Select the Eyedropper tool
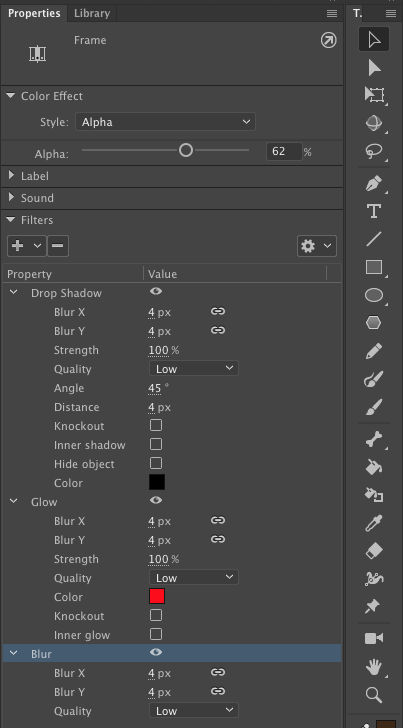403x728 pixels. [x=374, y=523]
